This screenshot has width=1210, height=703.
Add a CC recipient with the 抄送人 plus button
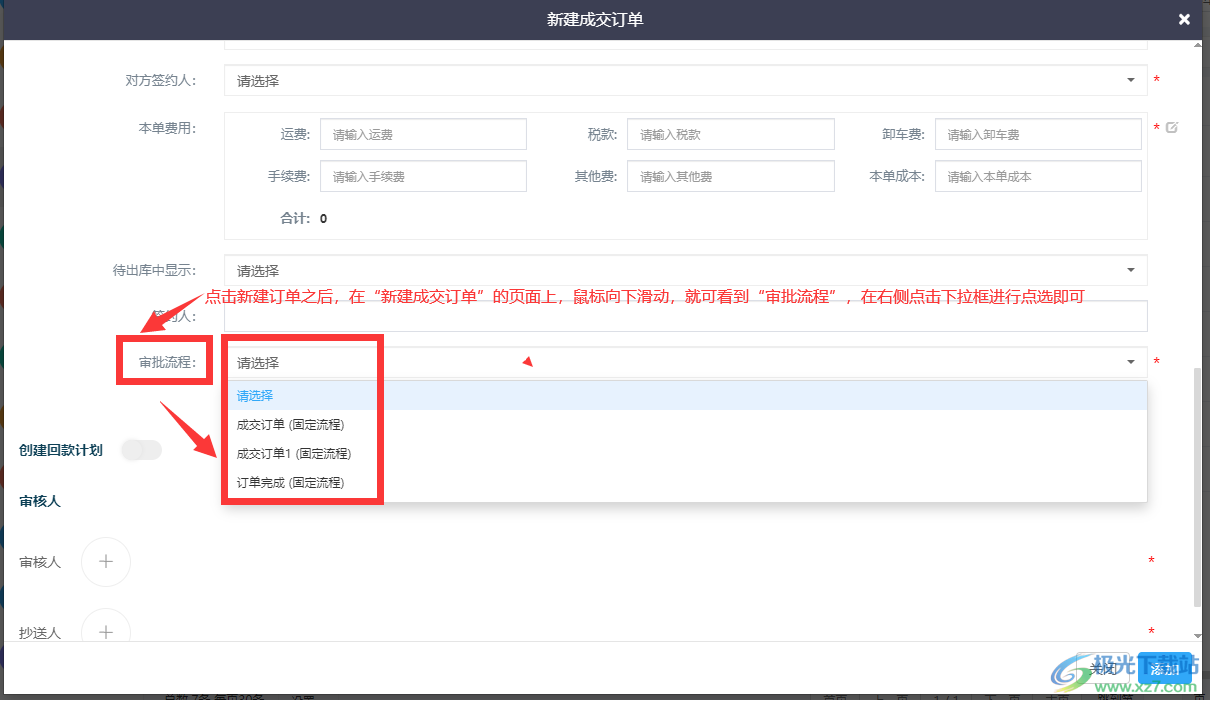coord(106,631)
